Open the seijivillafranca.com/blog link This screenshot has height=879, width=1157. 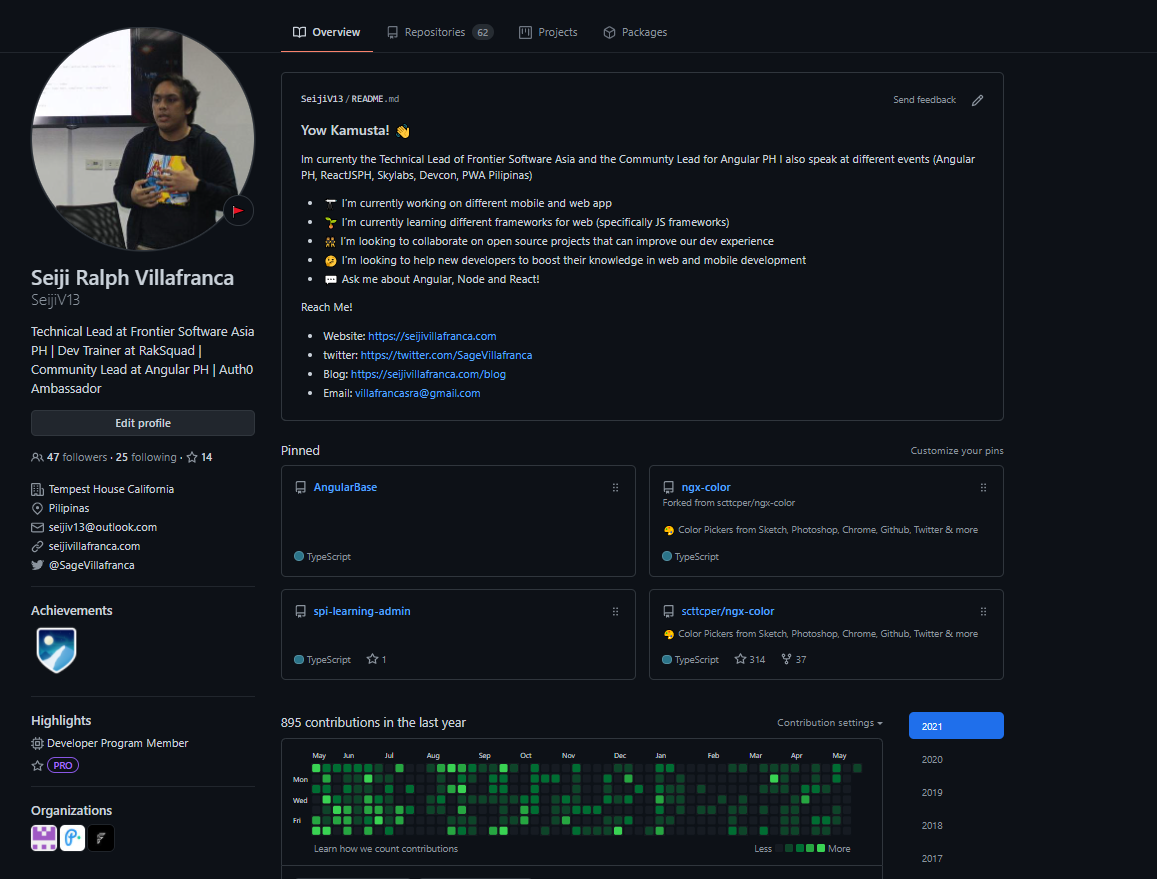[x=428, y=374]
